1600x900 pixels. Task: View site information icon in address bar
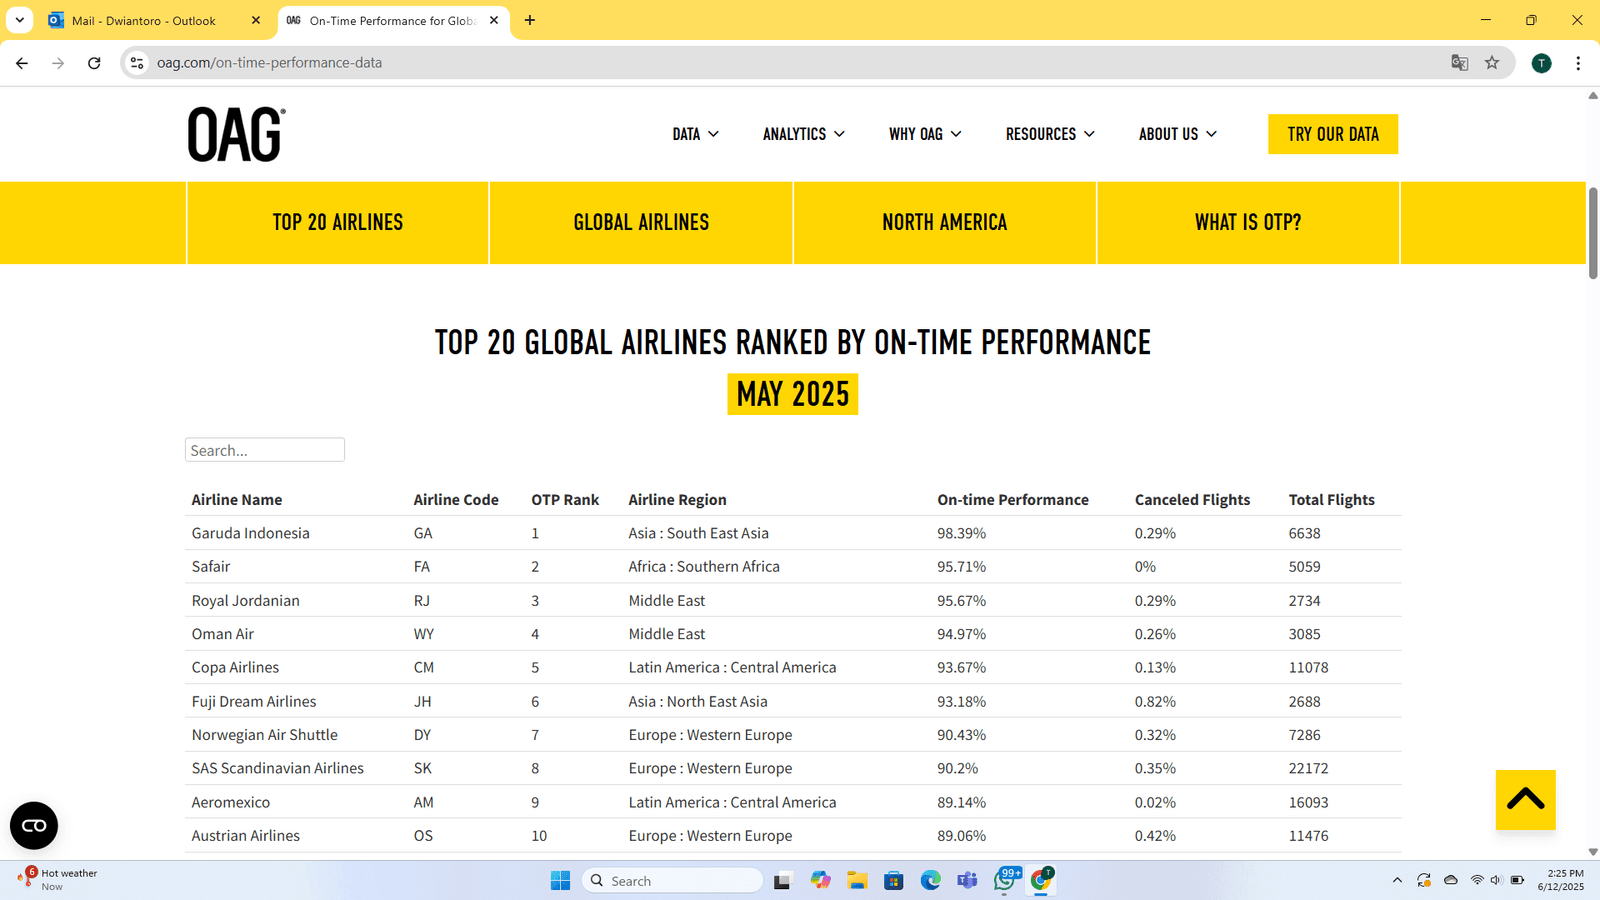click(137, 63)
